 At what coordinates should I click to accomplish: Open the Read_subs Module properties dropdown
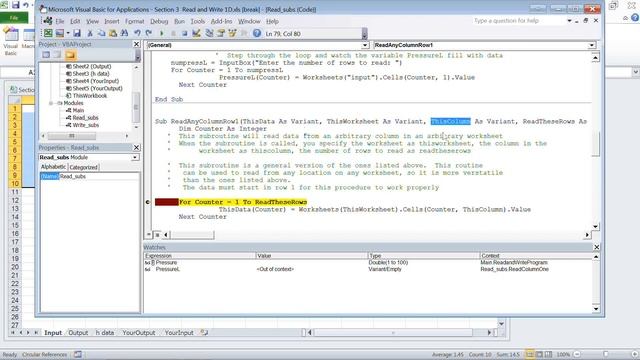point(135,157)
